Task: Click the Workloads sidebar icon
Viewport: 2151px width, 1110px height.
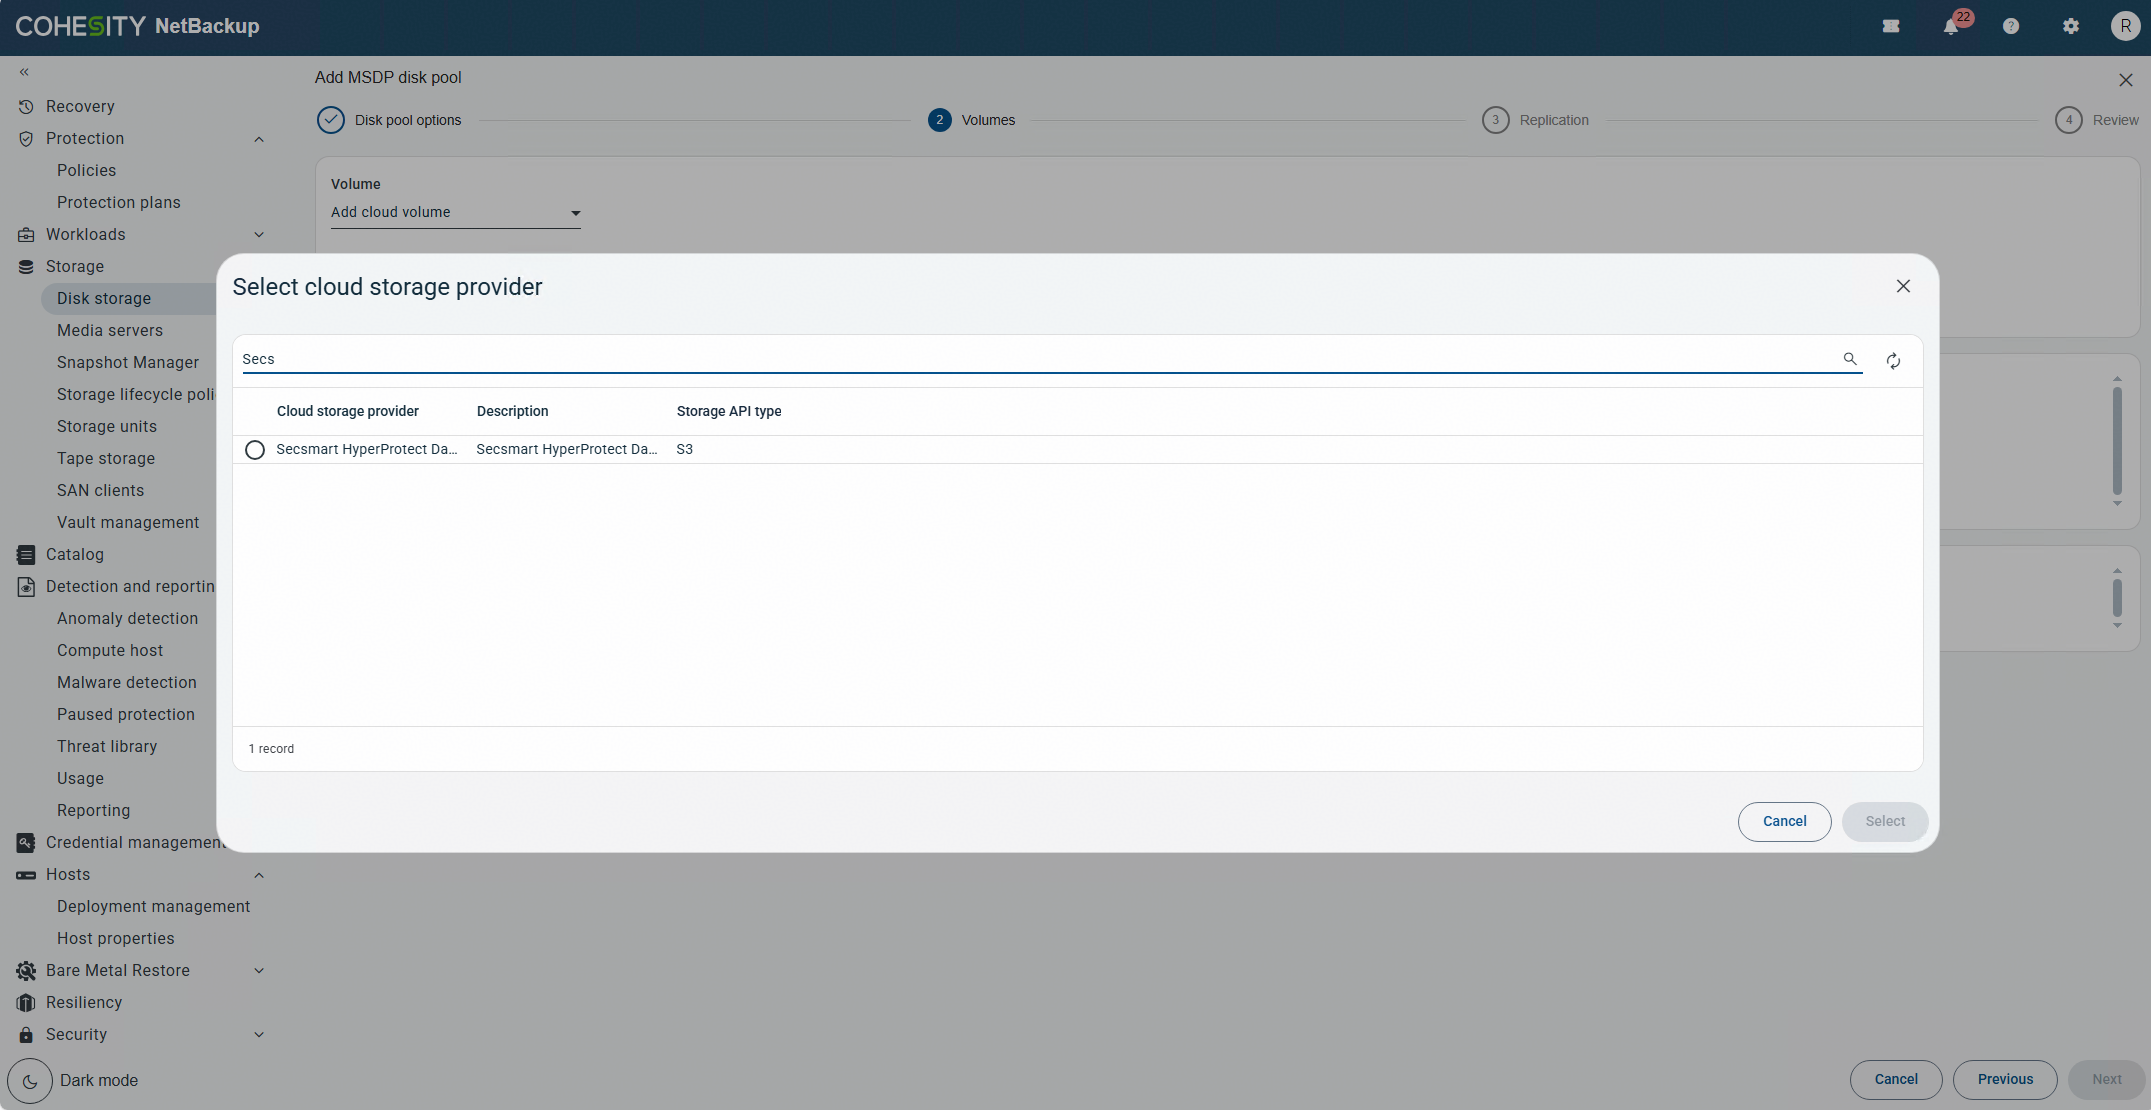Action: 26,234
